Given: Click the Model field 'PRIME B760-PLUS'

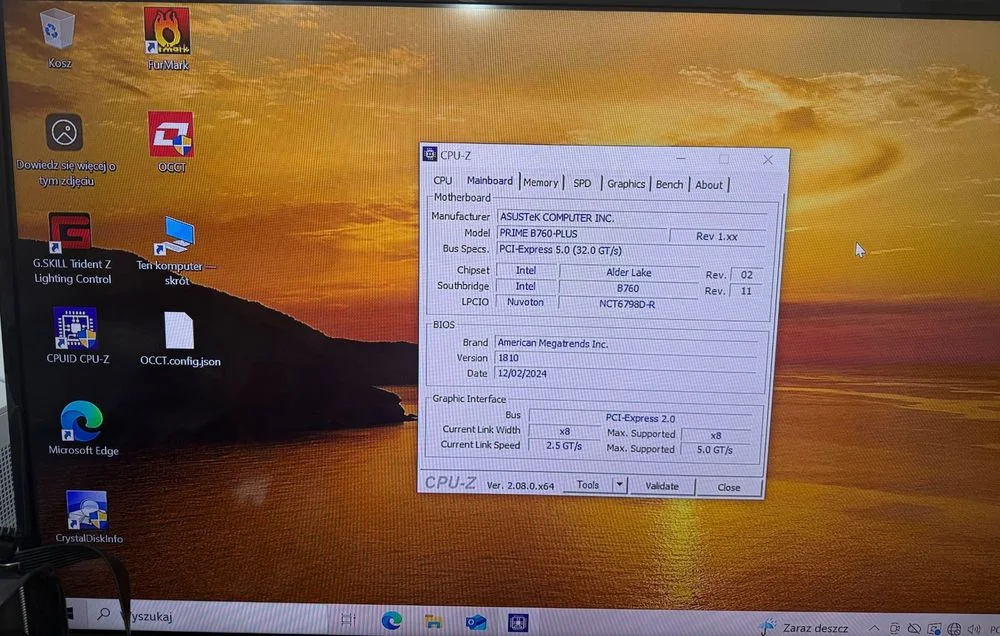Looking at the screenshot, I should (x=582, y=233).
